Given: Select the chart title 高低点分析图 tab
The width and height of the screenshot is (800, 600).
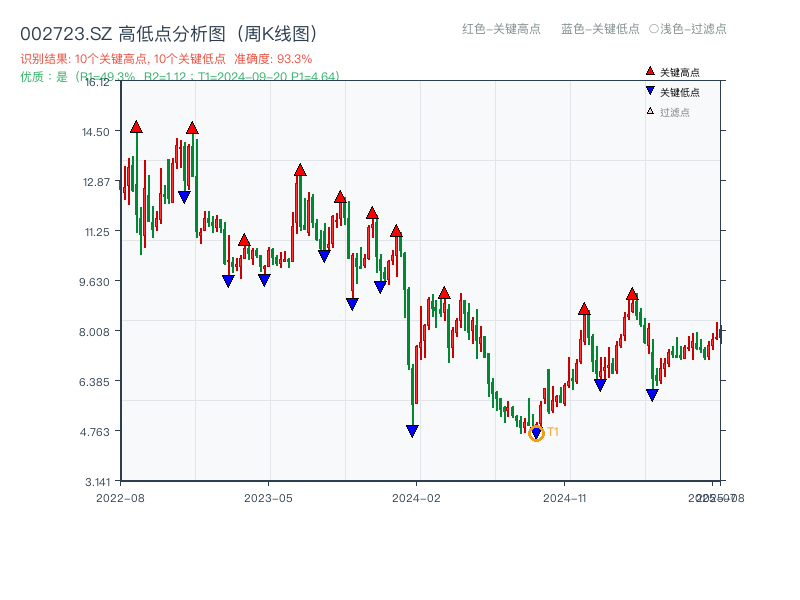Looking at the screenshot, I should [x=174, y=30].
